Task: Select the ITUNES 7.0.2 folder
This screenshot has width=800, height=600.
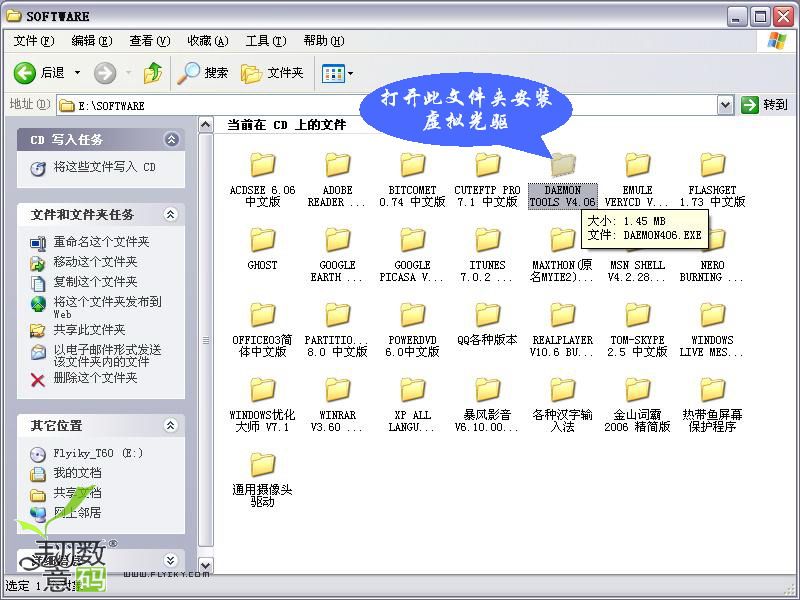Action: (487, 255)
